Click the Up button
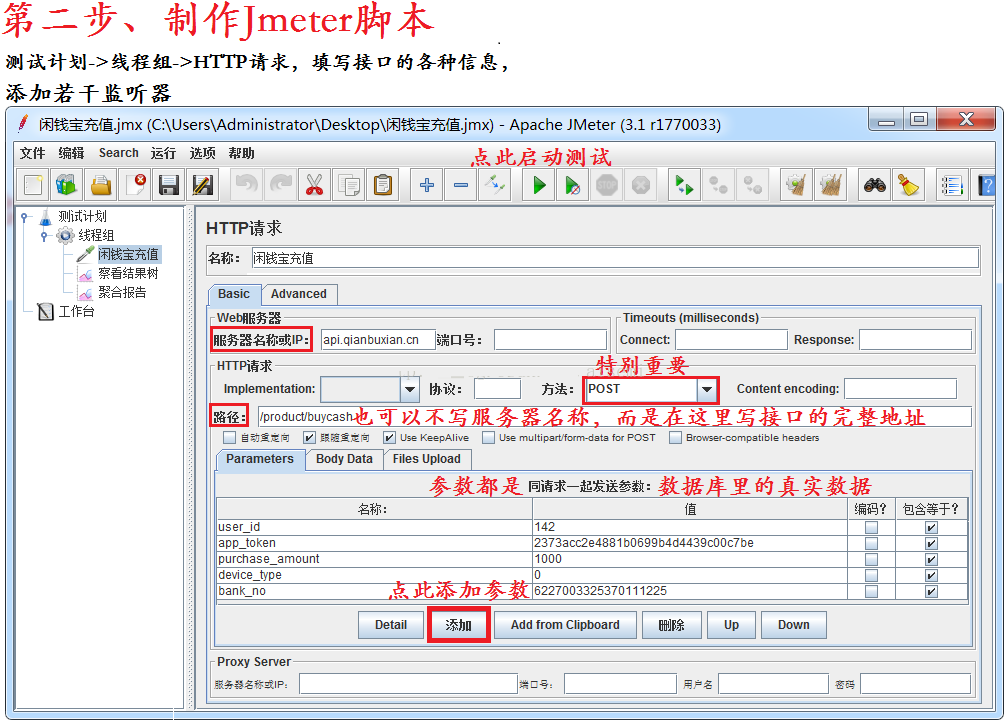Image resolution: width=1004 pixels, height=721 pixels. pos(731,625)
